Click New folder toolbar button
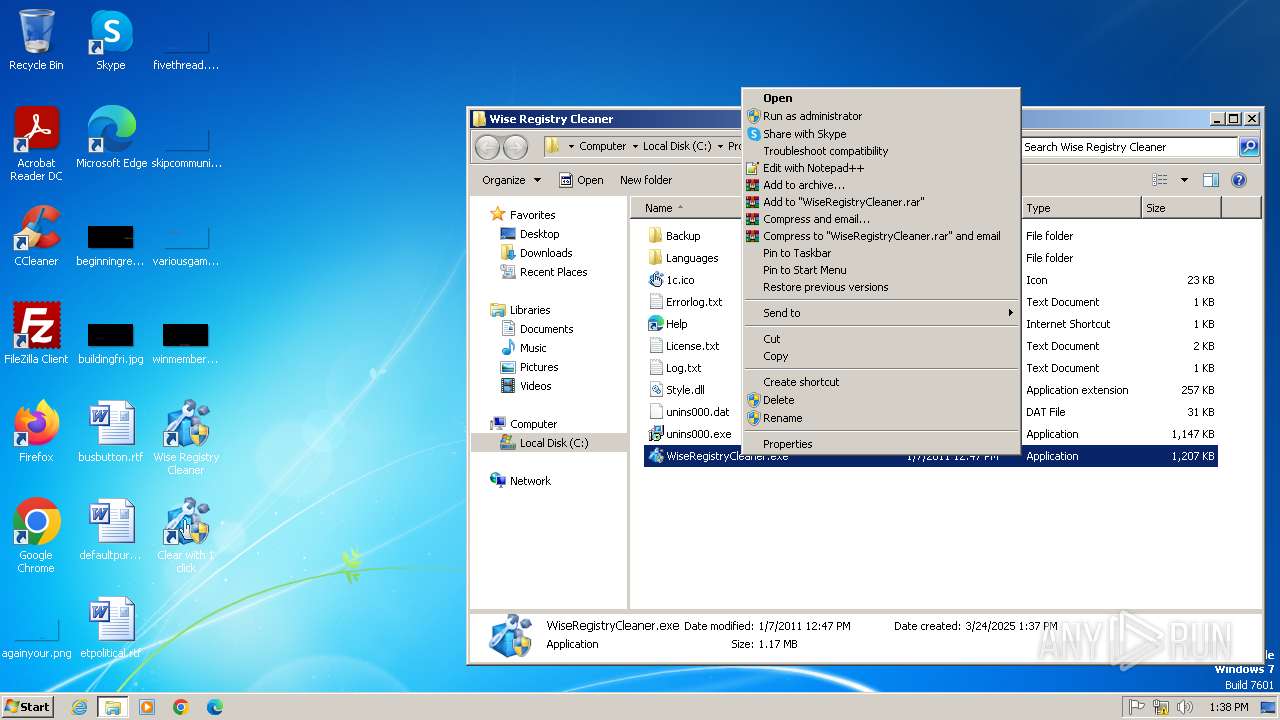Viewport: 1280px width, 720px height. pyautogui.click(x=646, y=180)
